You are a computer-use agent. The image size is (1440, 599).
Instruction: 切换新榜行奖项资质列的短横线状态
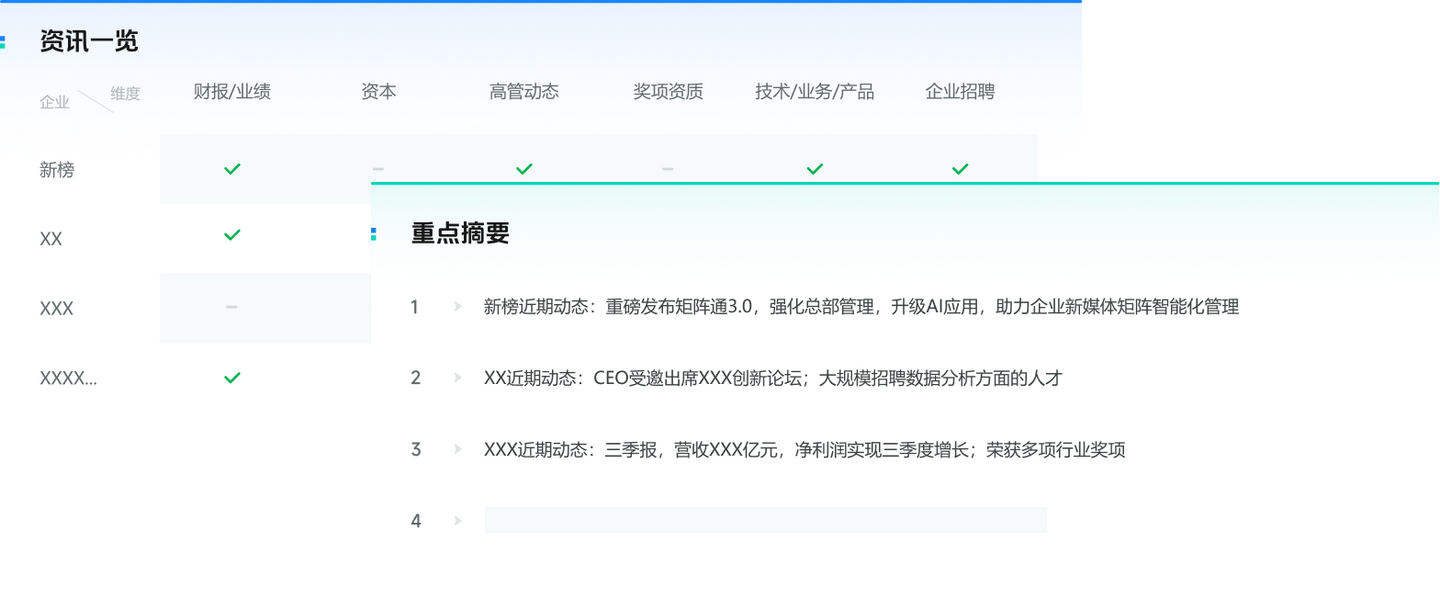click(668, 168)
